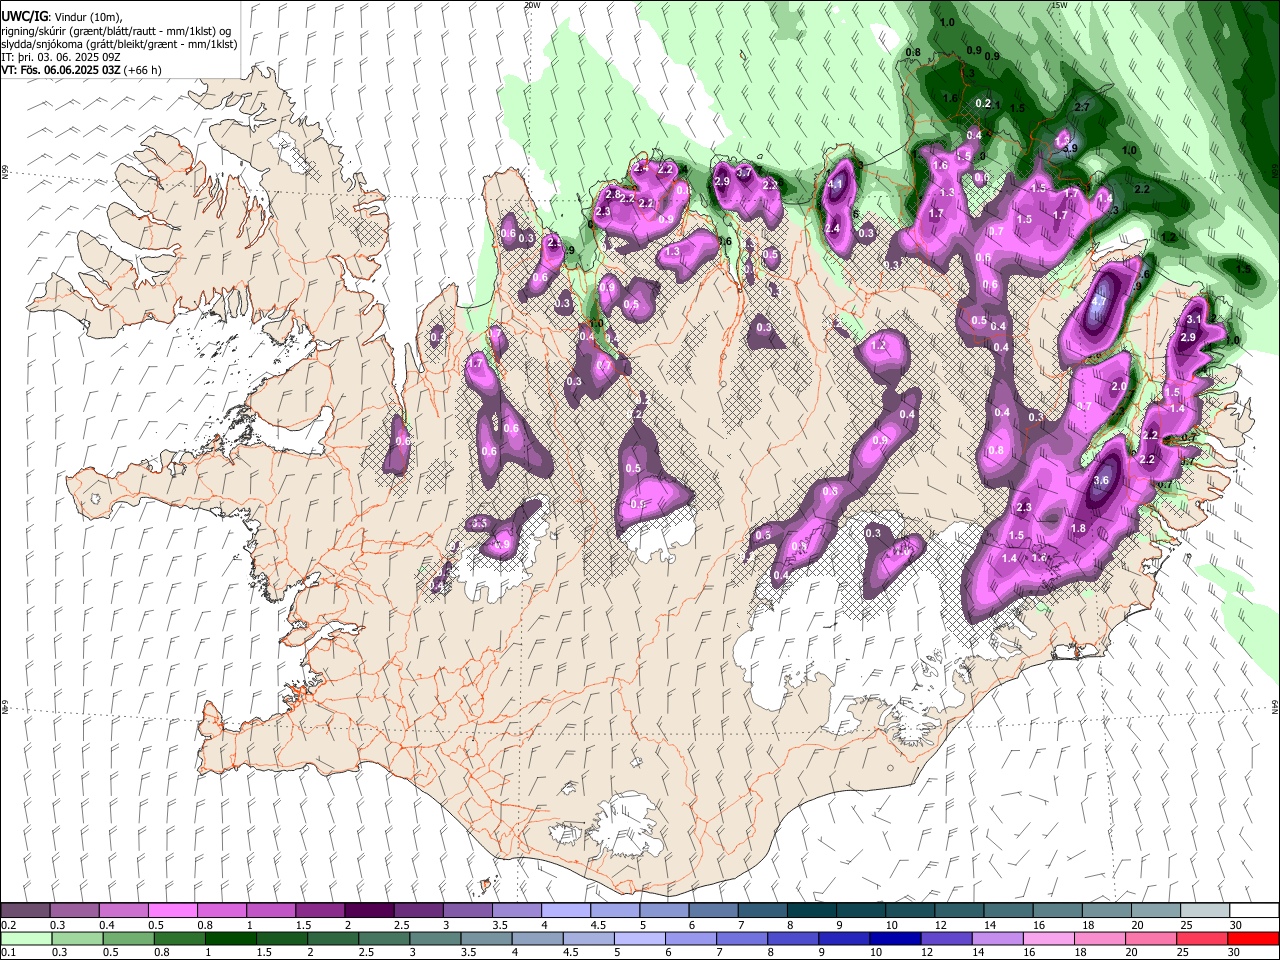Select the light lavender swatch between 4 and 4.5 in the snow legend

click(565, 911)
